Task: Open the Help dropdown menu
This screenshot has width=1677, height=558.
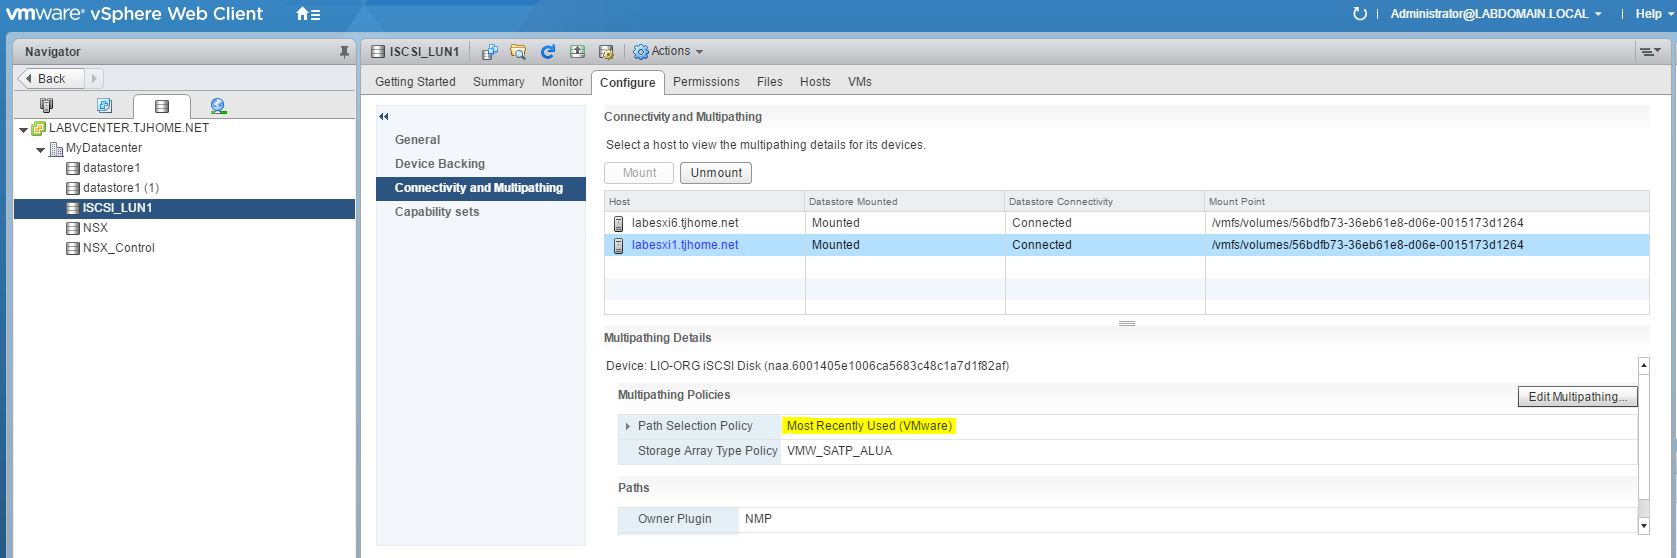Action: coord(1654,14)
